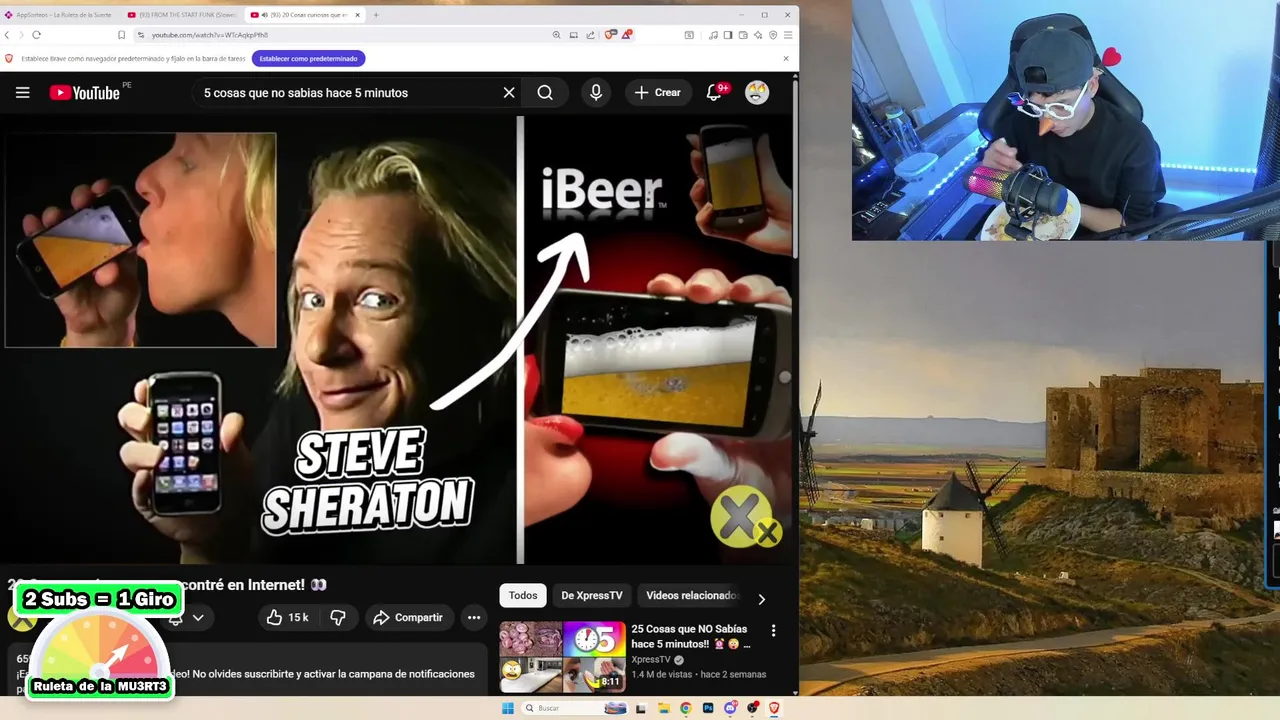
Task: Like the video with 15 k thumbs up
Action: pyautogui.click(x=287, y=618)
